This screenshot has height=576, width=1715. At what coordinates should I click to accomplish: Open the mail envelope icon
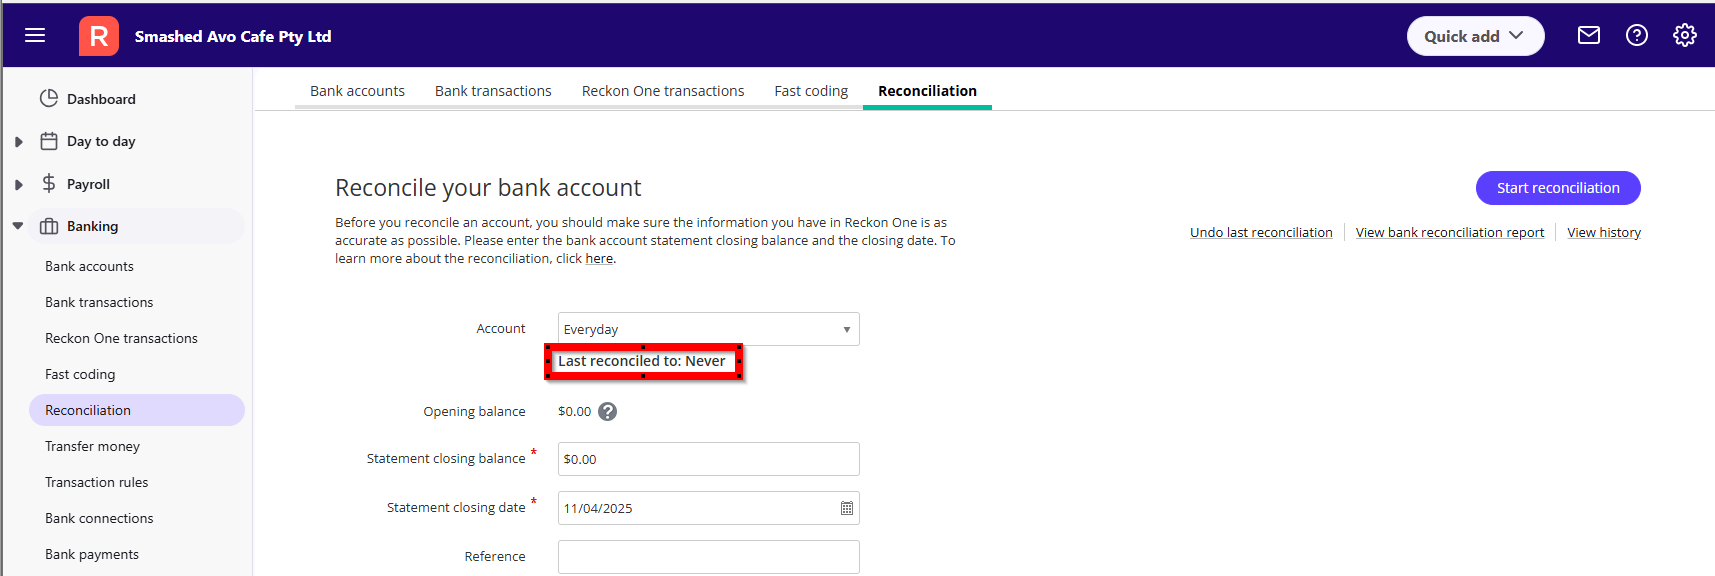tap(1589, 36)
